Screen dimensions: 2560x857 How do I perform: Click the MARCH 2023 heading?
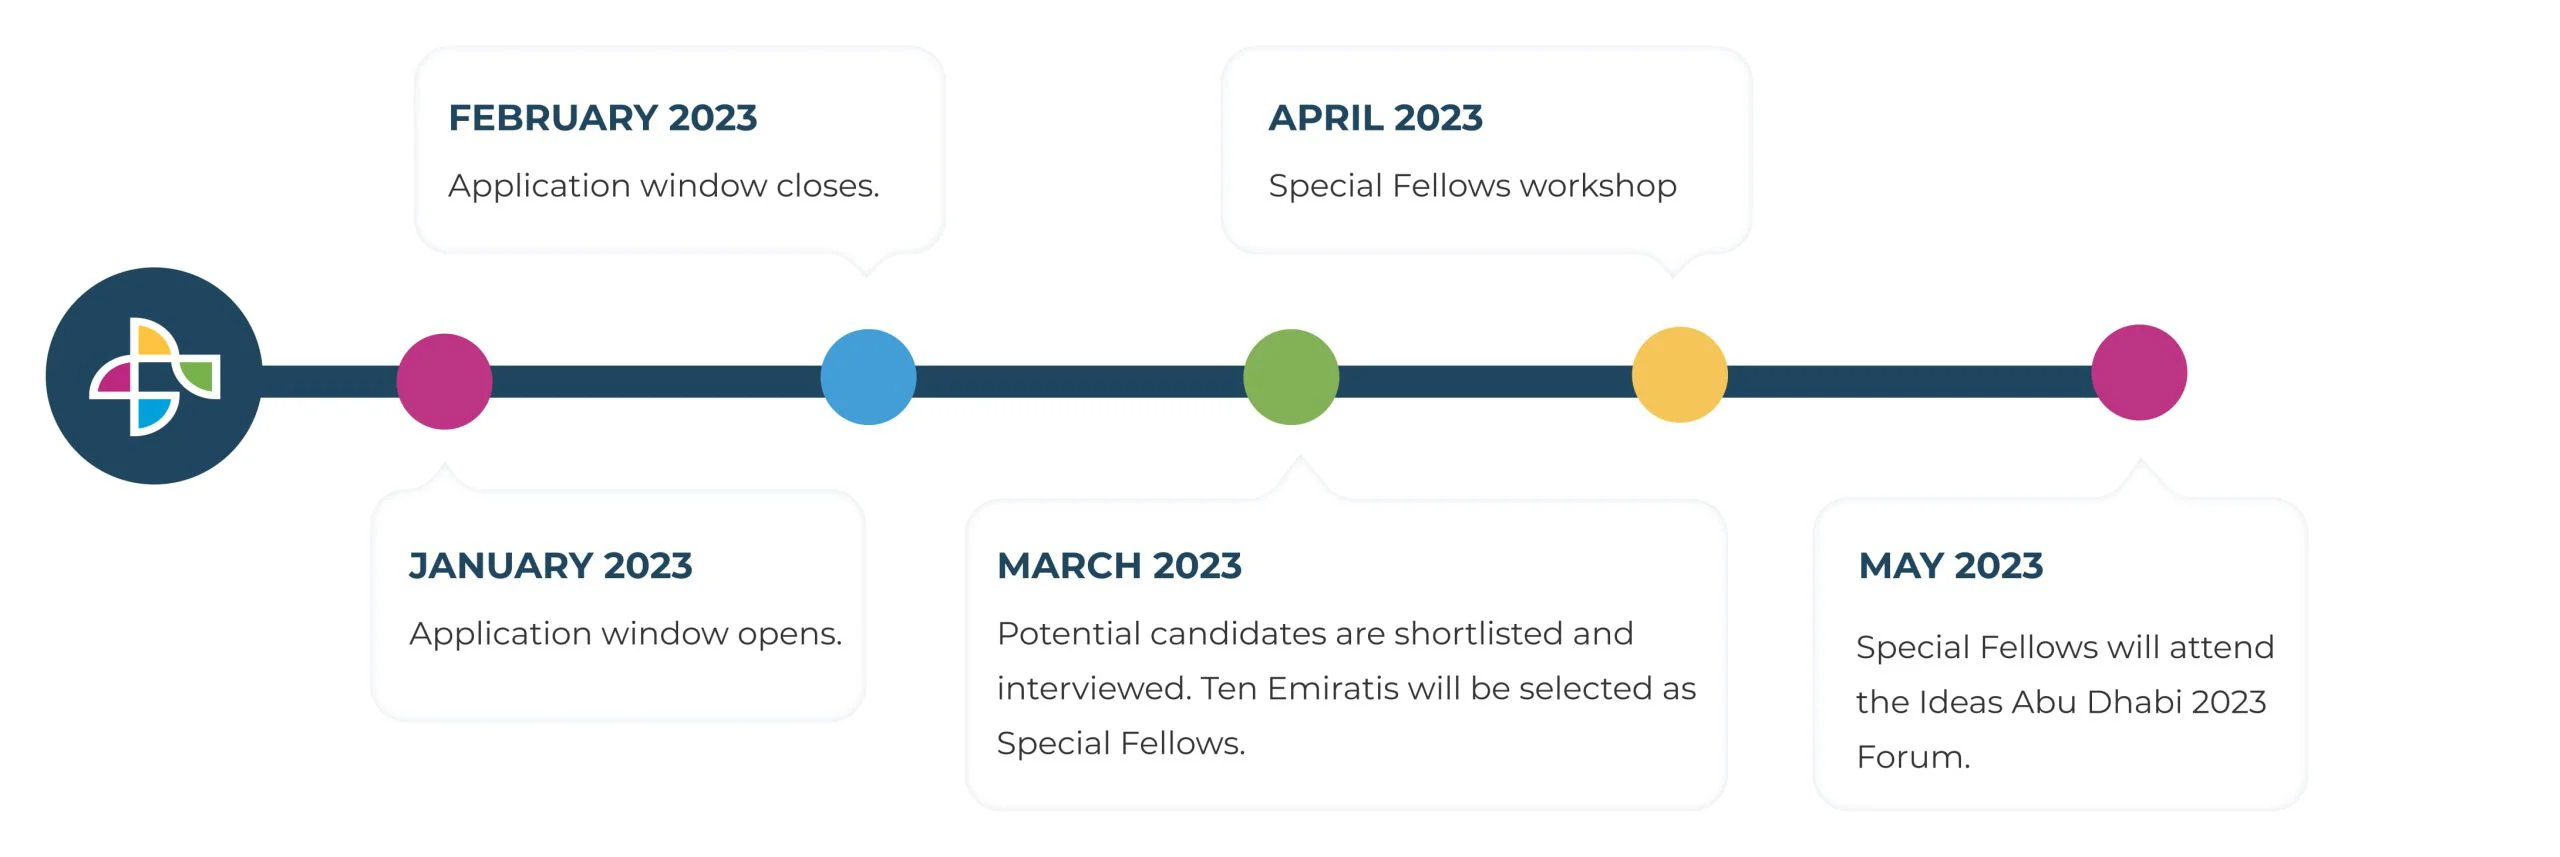(x=1119, y=566)
